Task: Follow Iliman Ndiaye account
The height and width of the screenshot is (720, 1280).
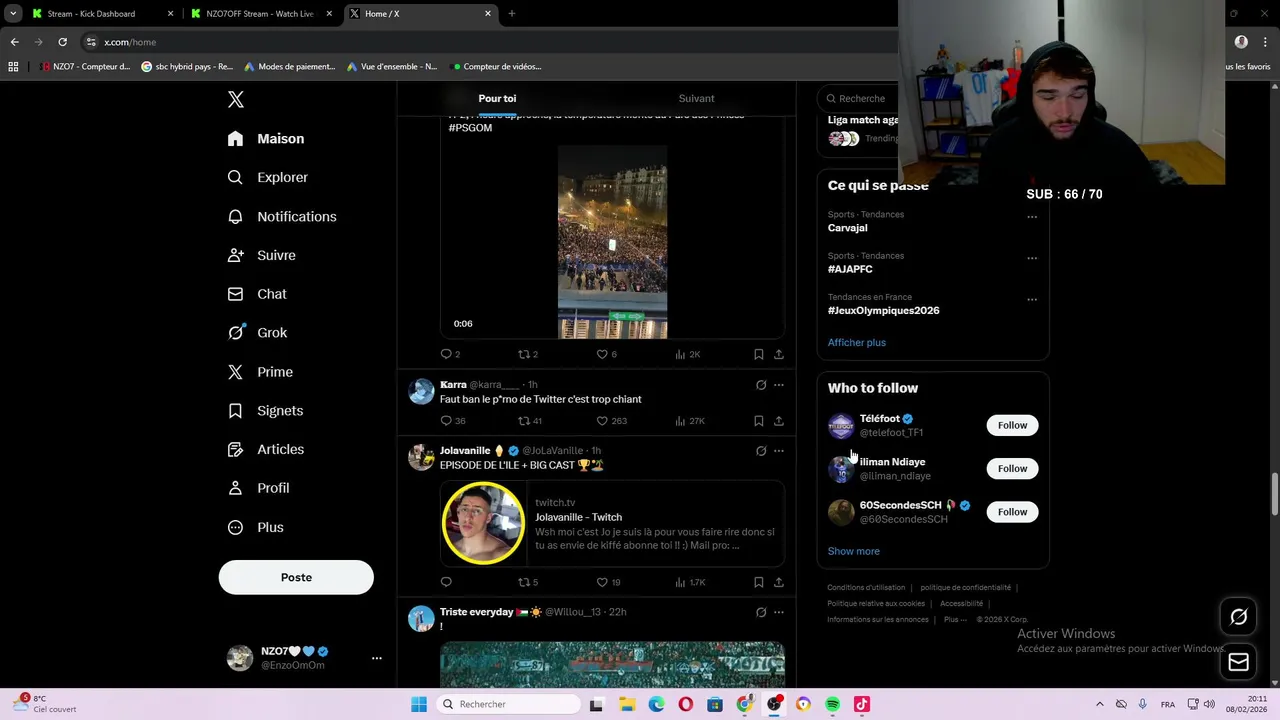Action: click(x=1012, y=468)
